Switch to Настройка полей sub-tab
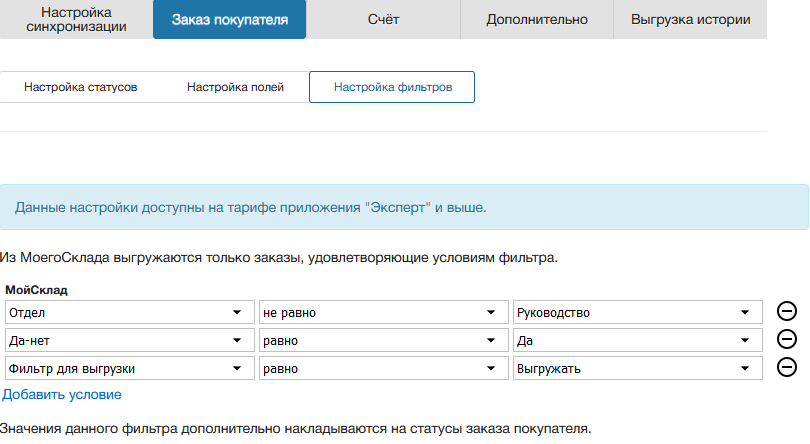 (235, 87)
